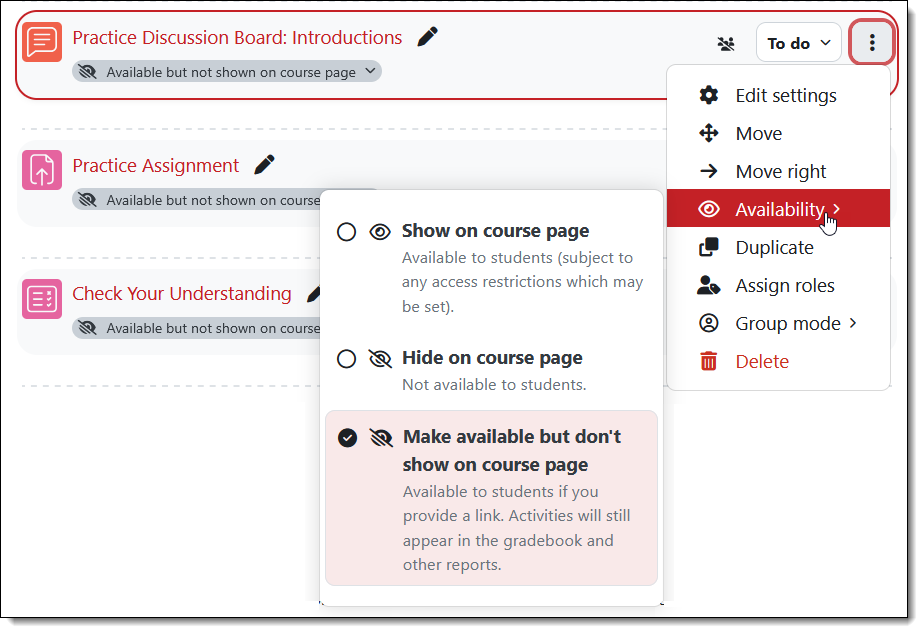Select Show on course page radio button
923x633 pixels.
click(x=346, y=231)
